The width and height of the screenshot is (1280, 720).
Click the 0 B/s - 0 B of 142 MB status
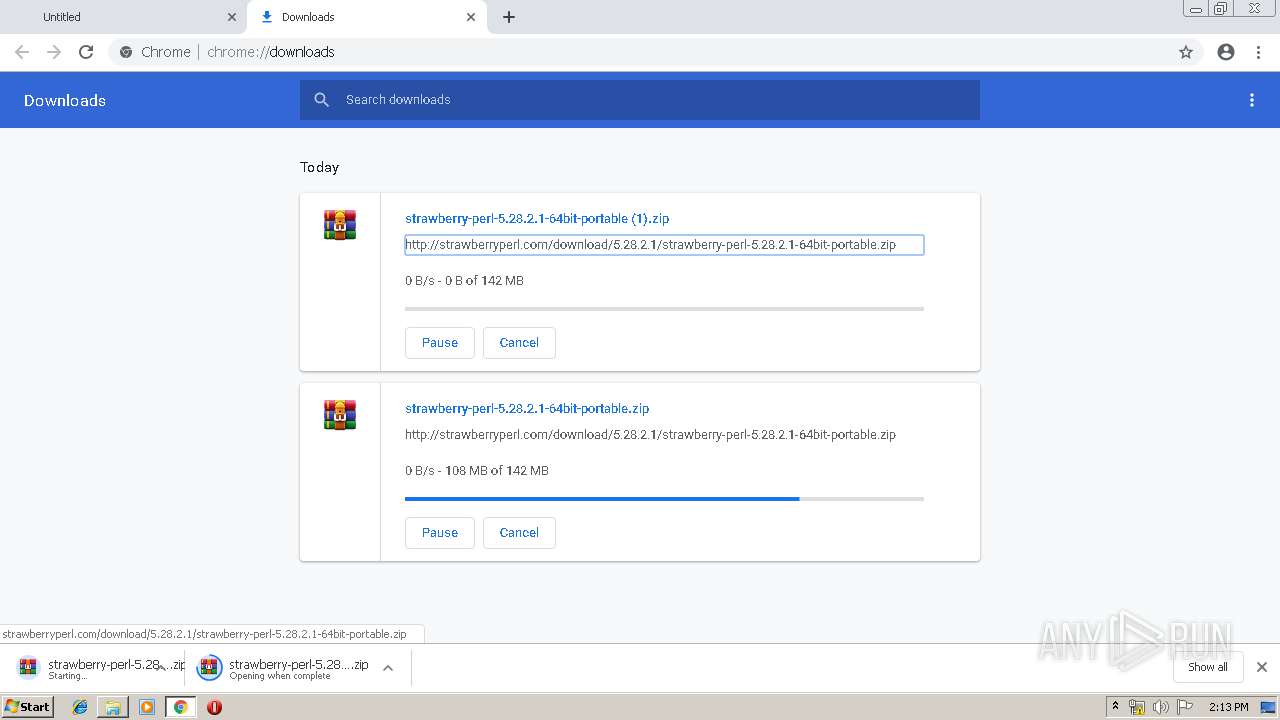464,280
